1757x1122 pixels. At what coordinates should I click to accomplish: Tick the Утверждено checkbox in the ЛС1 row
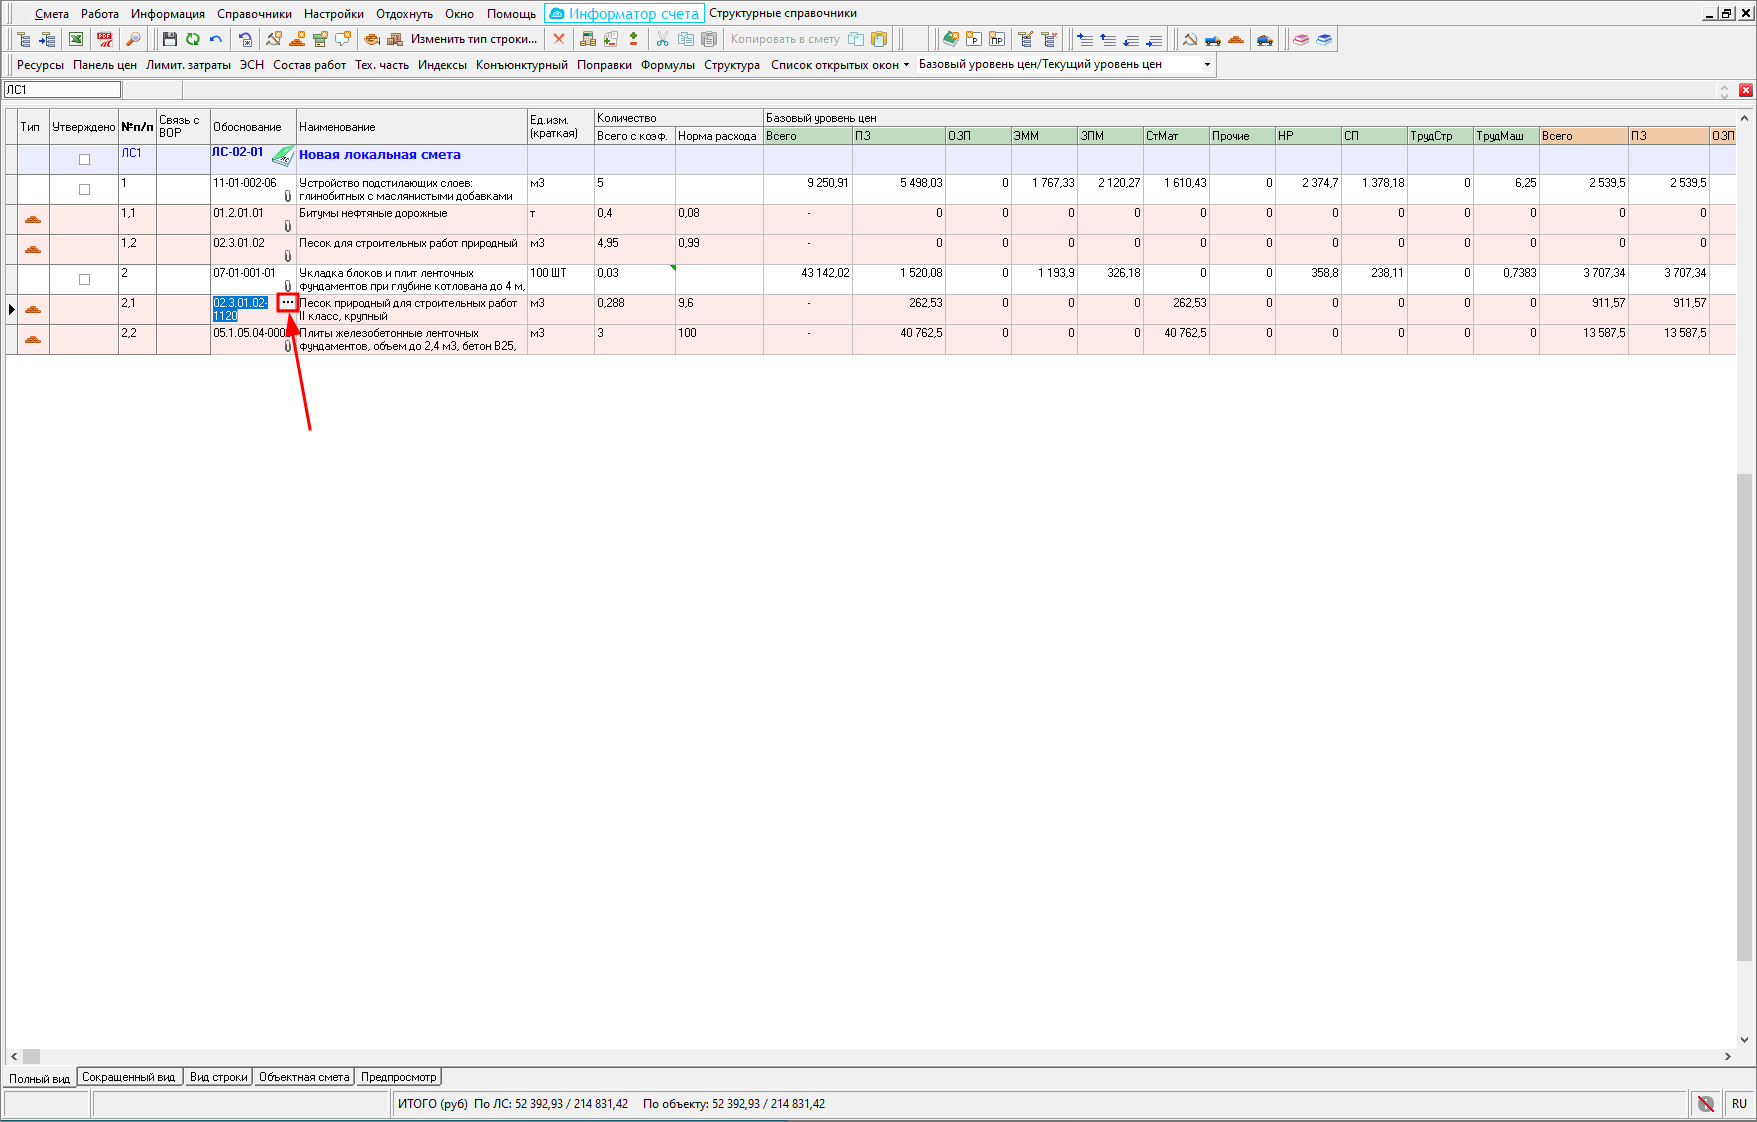click(84, 159)
